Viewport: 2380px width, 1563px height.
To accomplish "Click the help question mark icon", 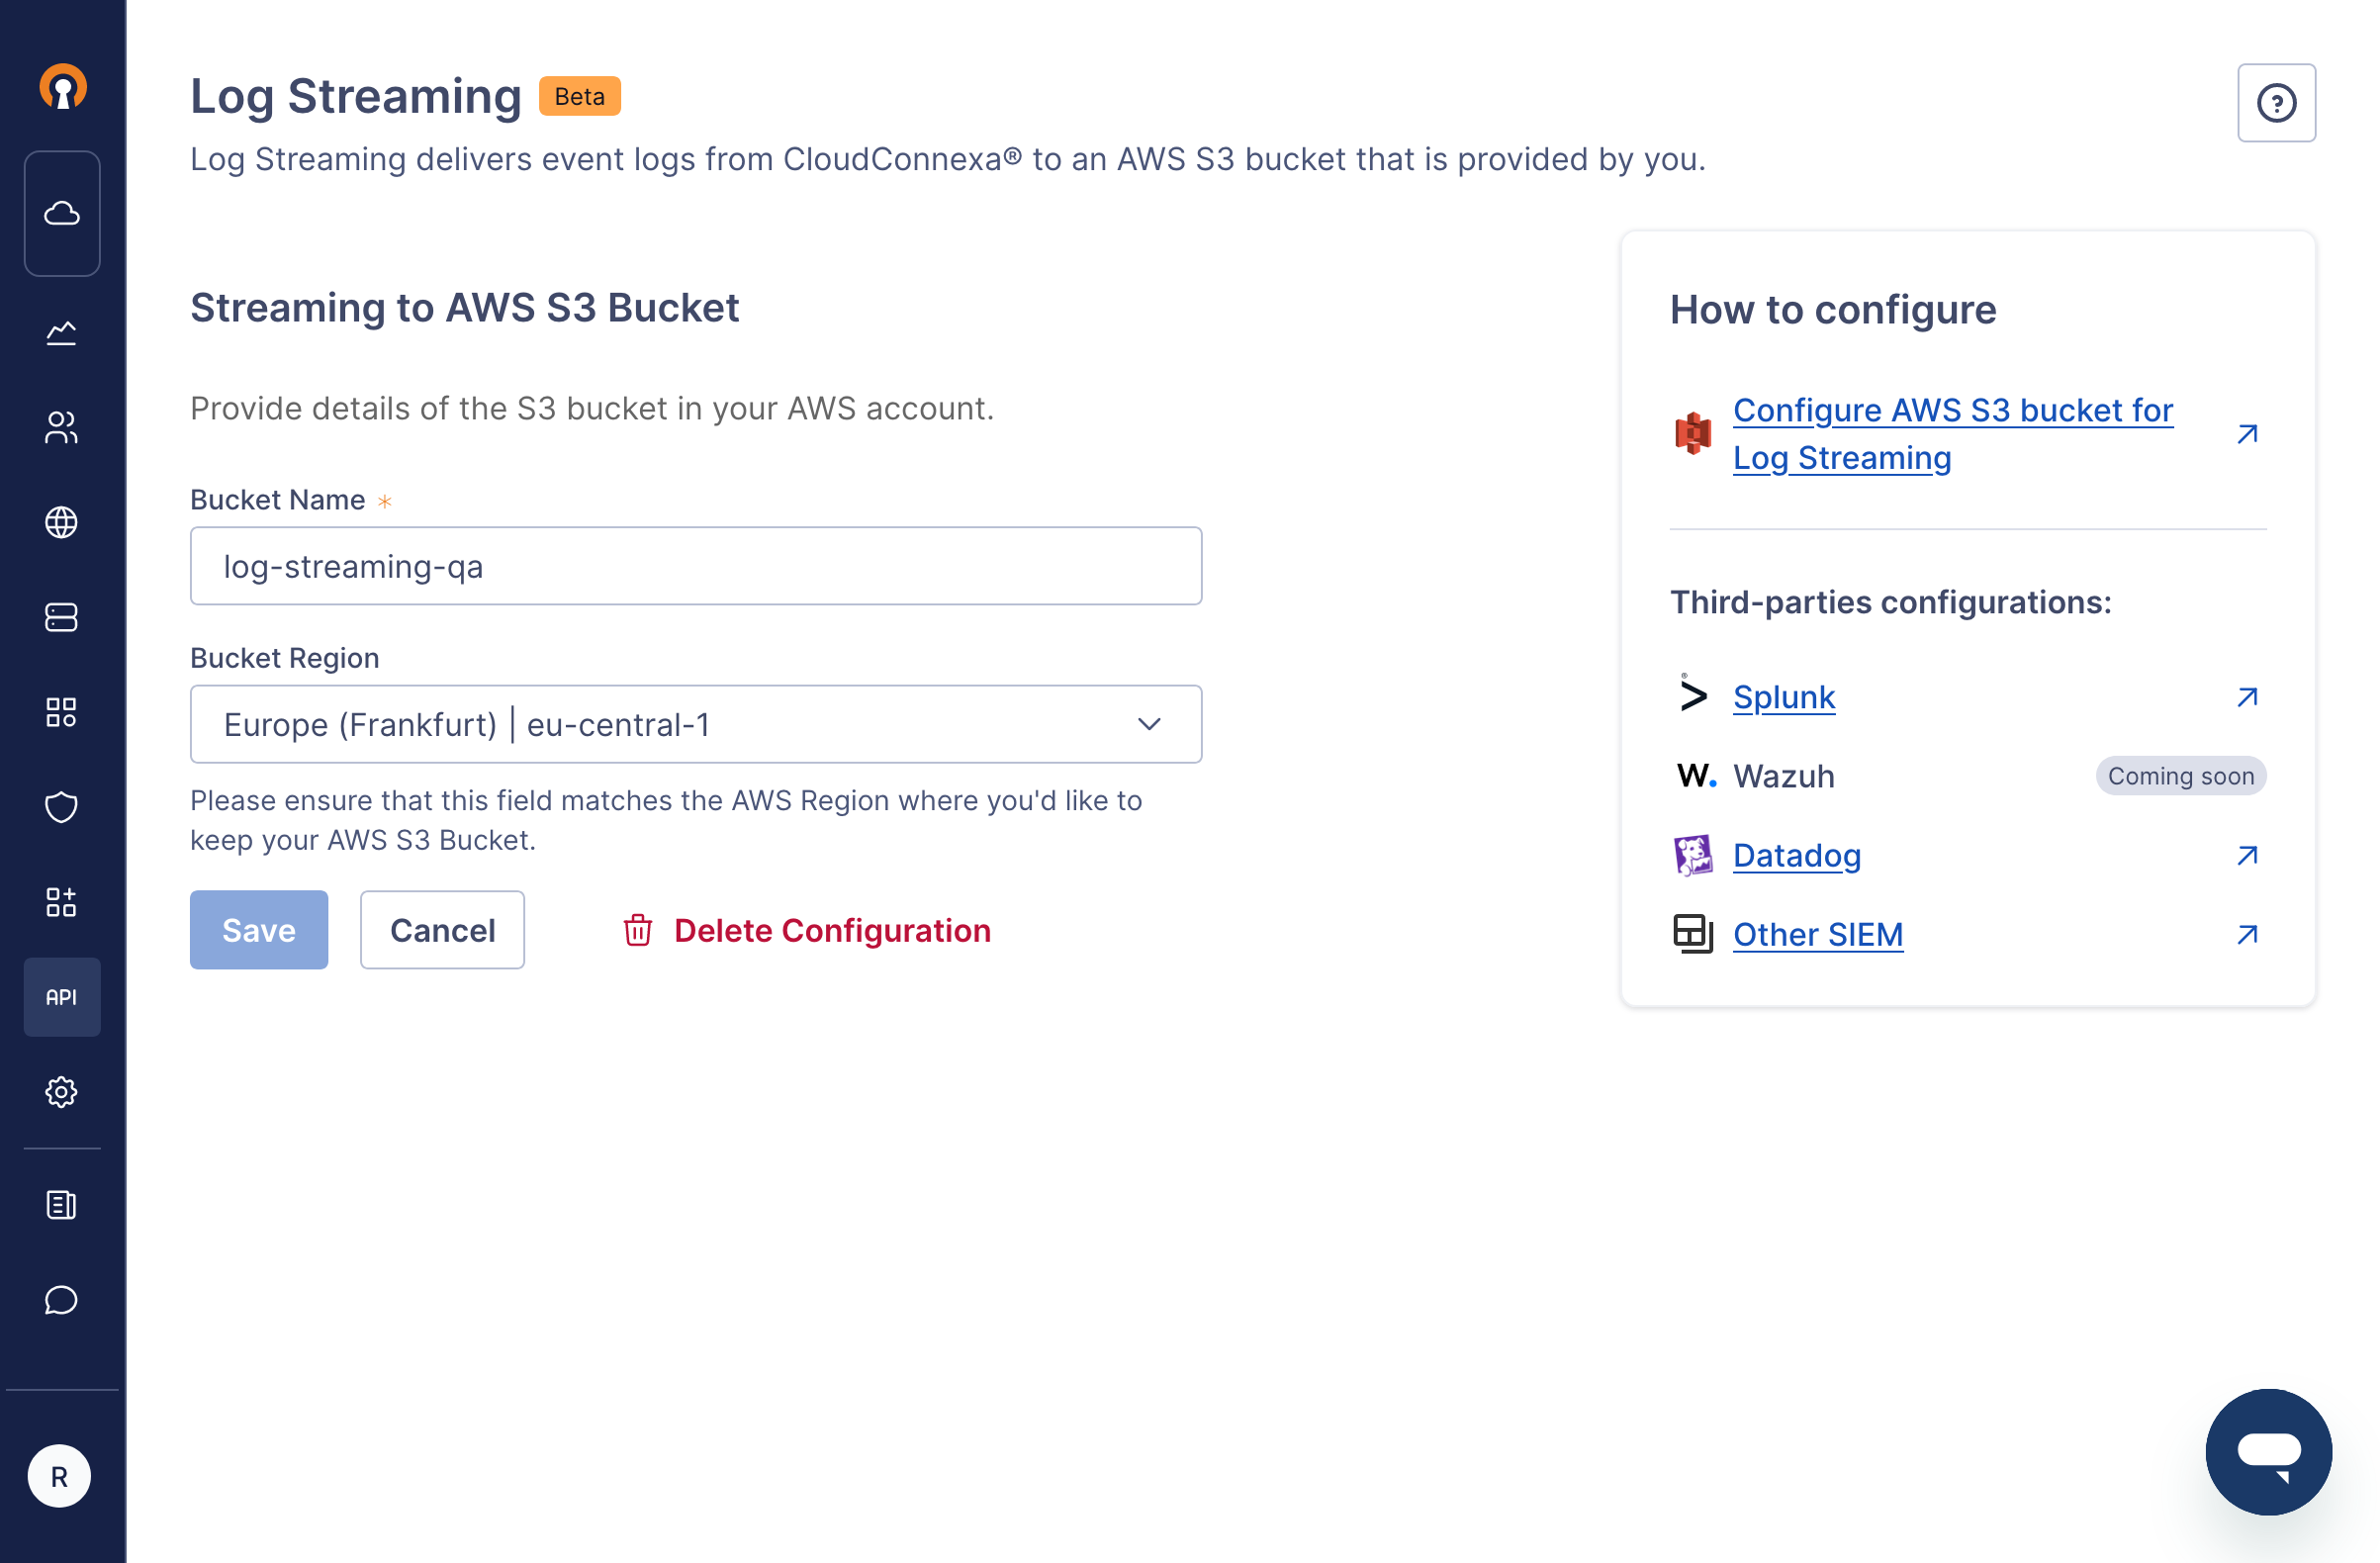I will pyautogui.click(x=2277, y=101).
